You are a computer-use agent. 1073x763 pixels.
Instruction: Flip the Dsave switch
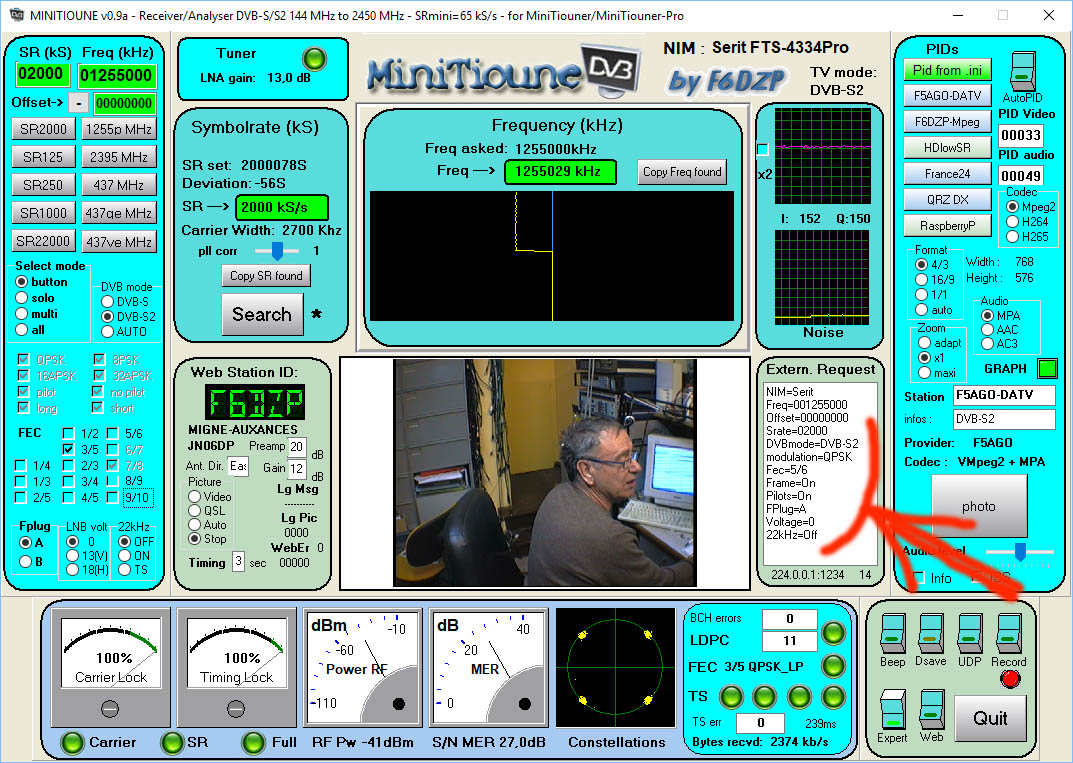click(x=930, y=635)
